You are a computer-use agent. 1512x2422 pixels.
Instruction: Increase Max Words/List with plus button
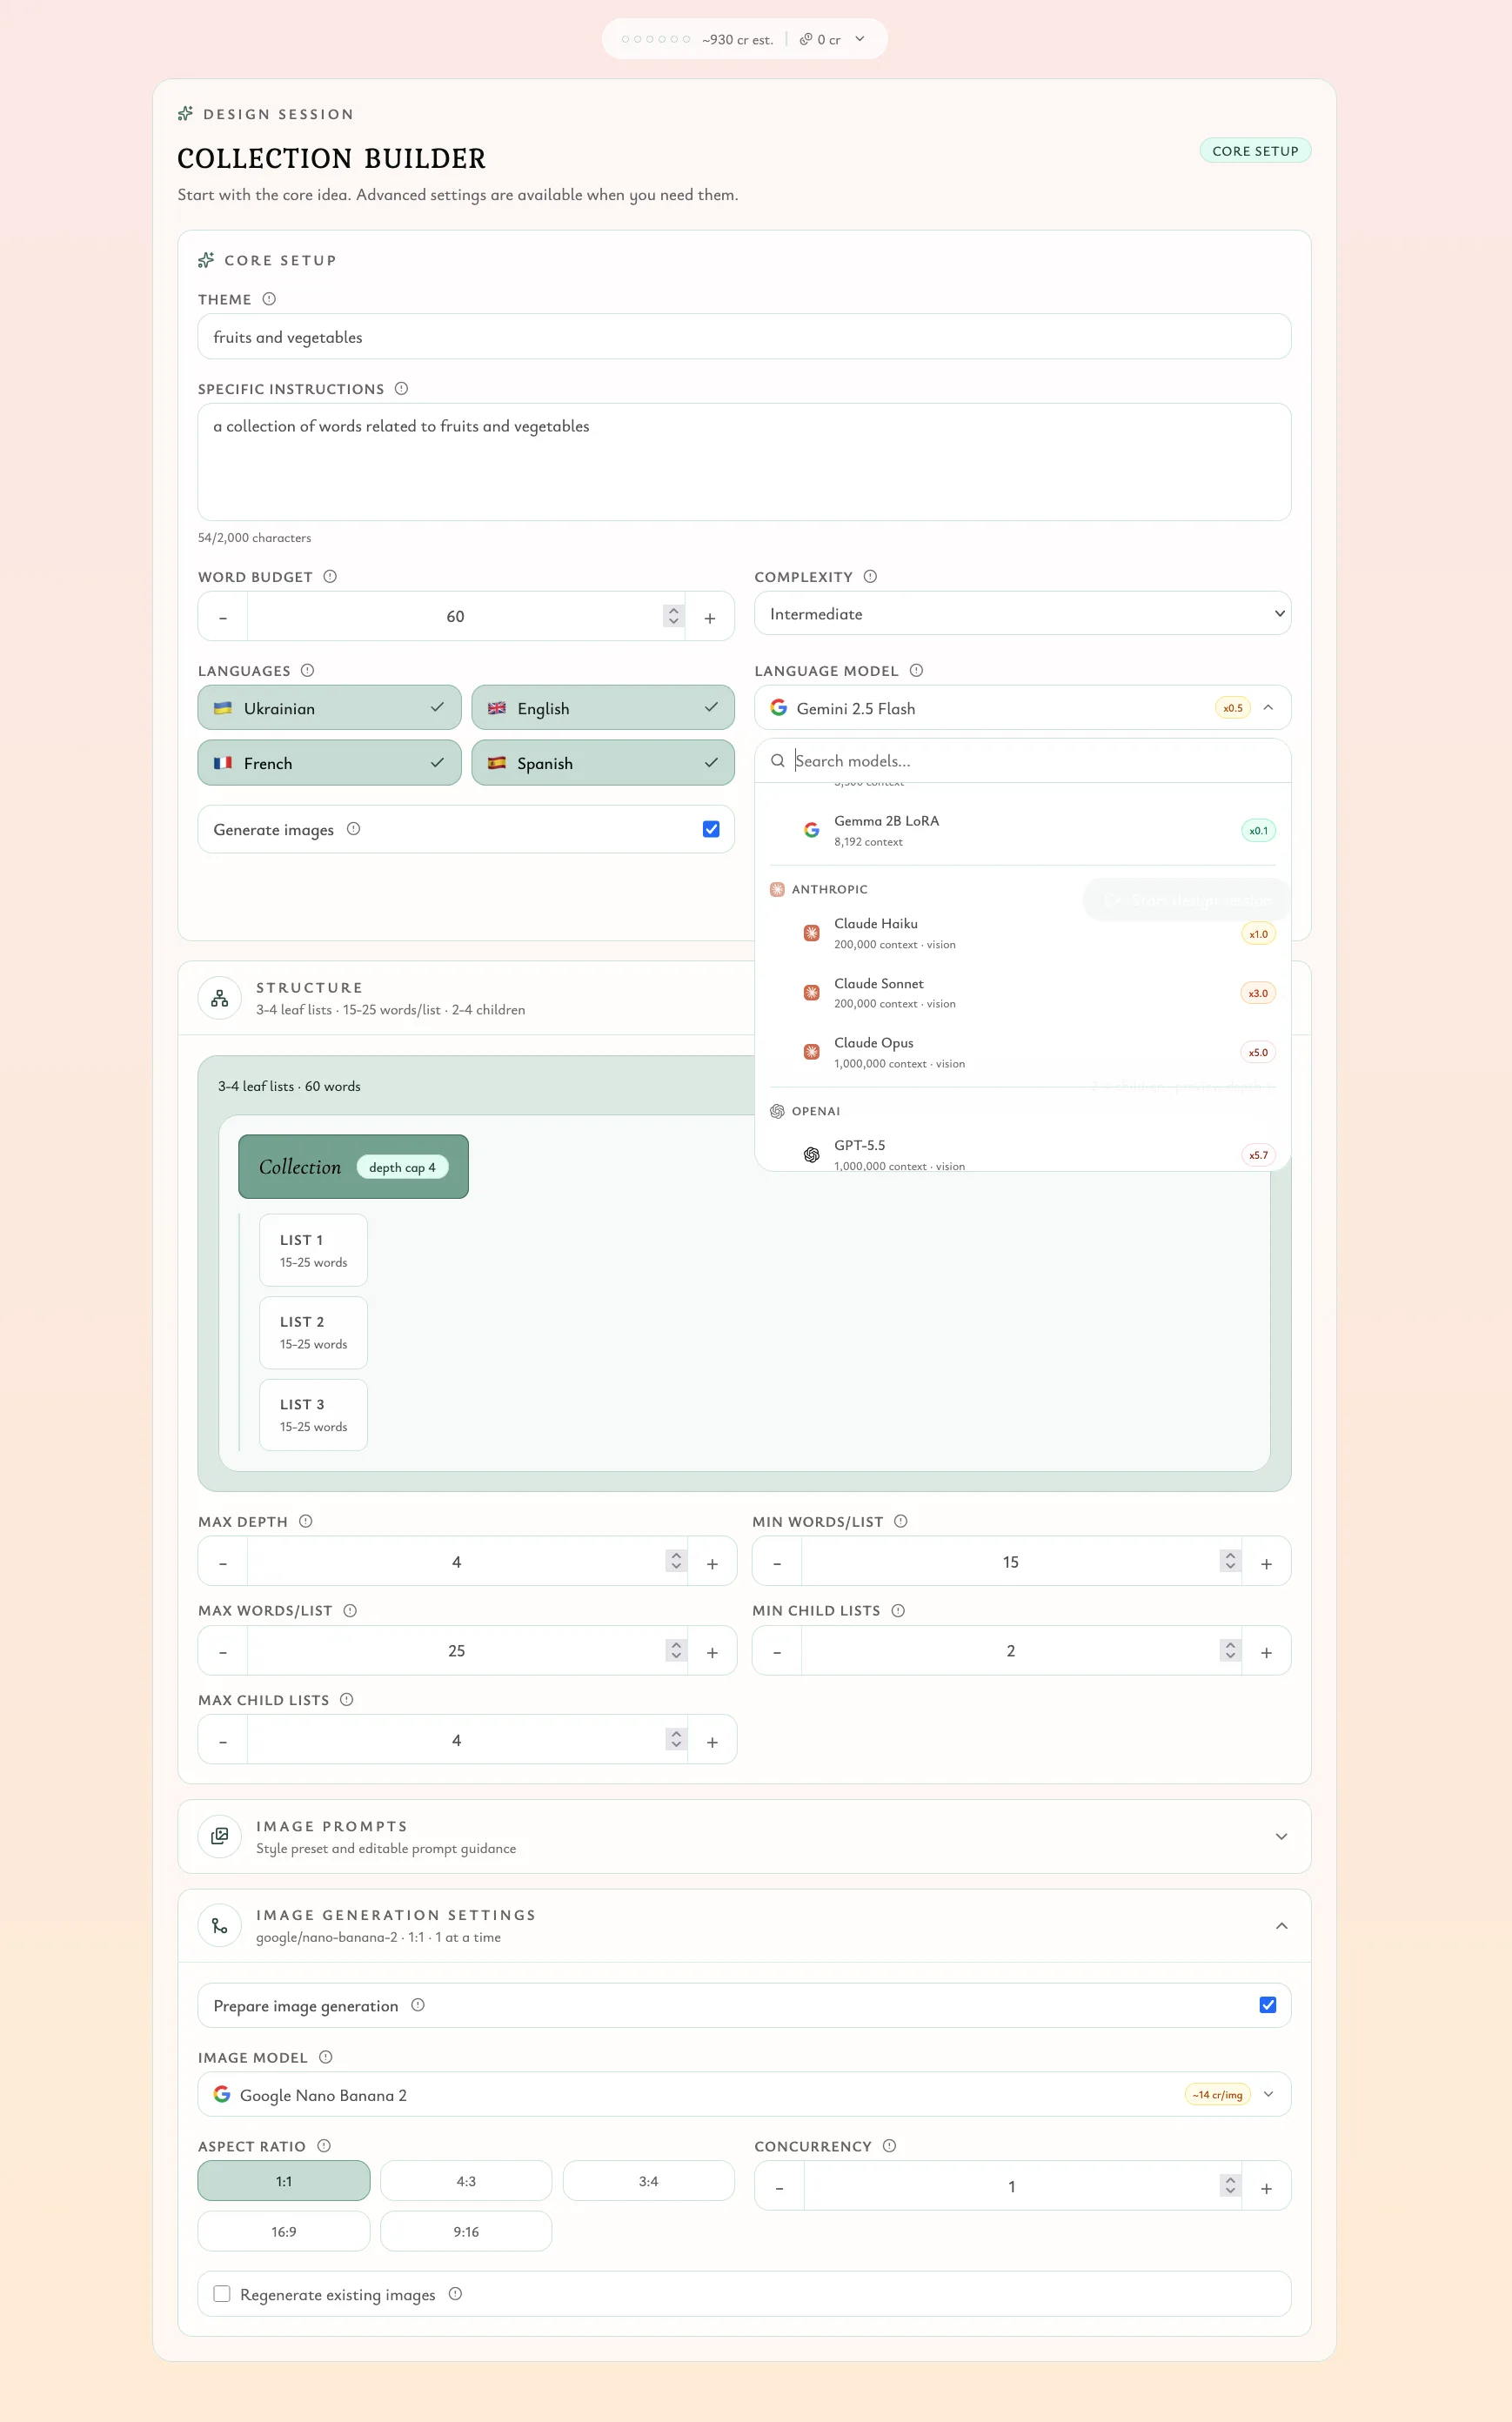tap(712, 1651)
